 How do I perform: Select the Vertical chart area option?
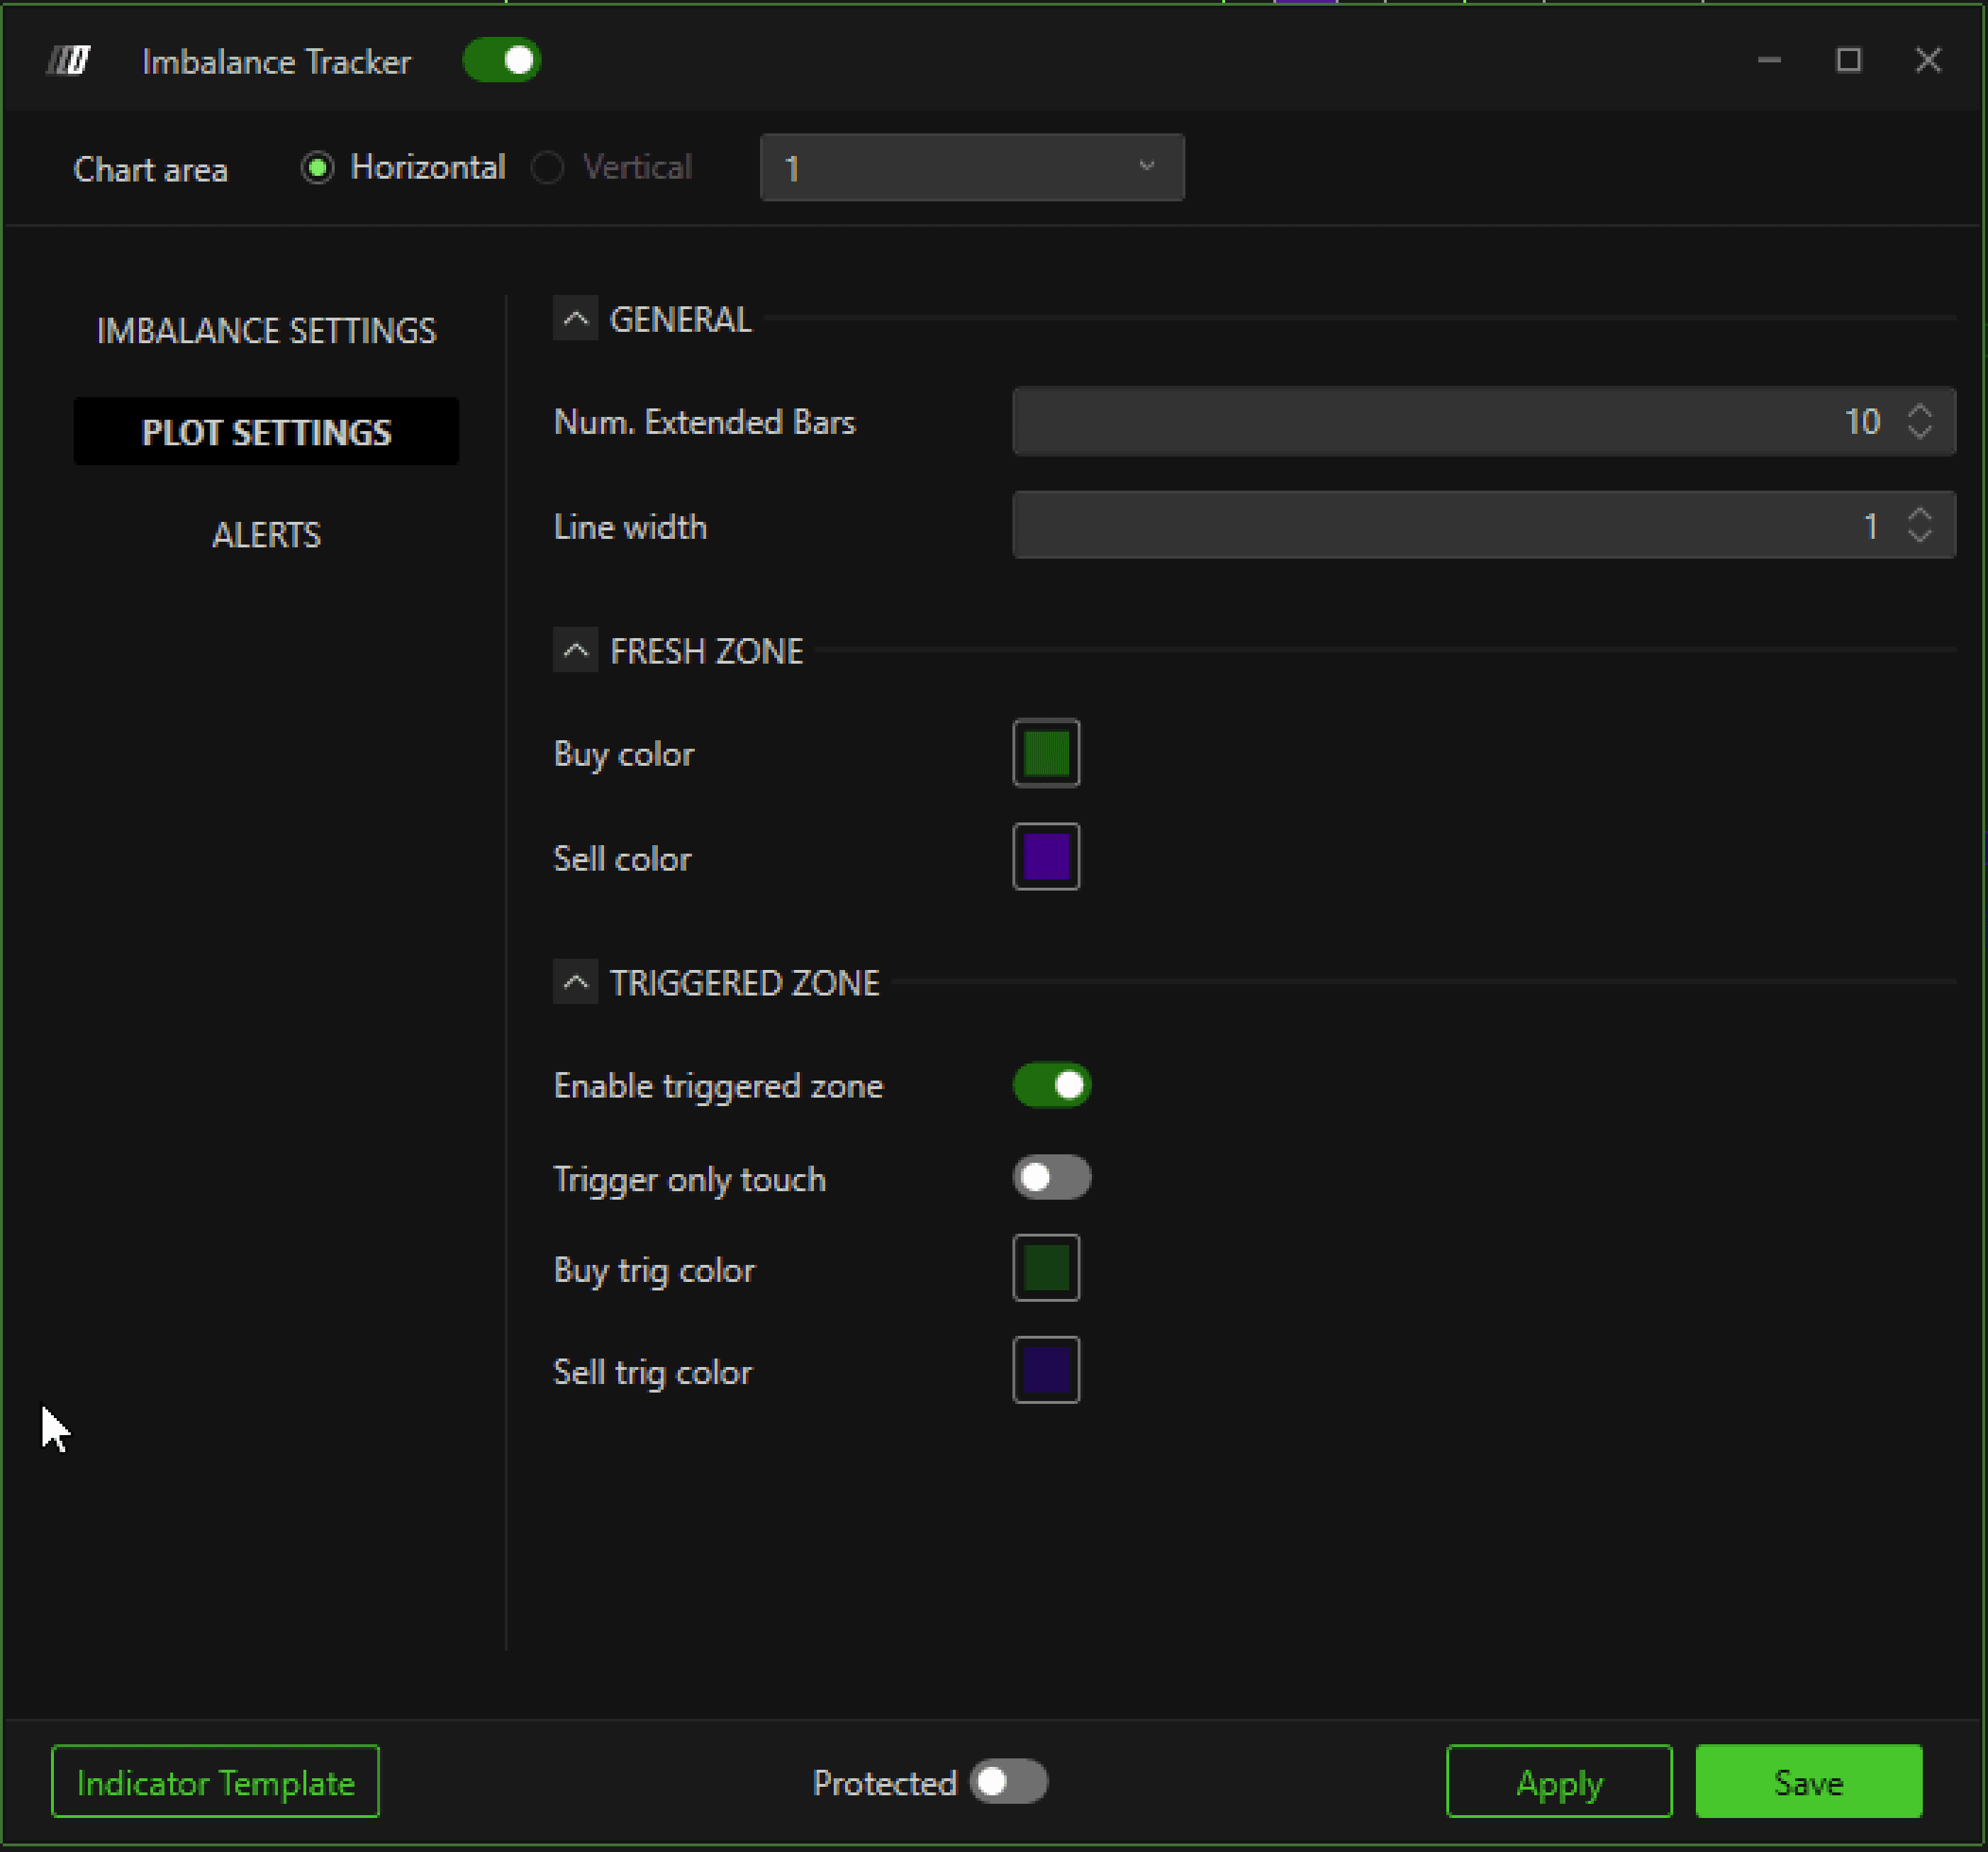548,168
